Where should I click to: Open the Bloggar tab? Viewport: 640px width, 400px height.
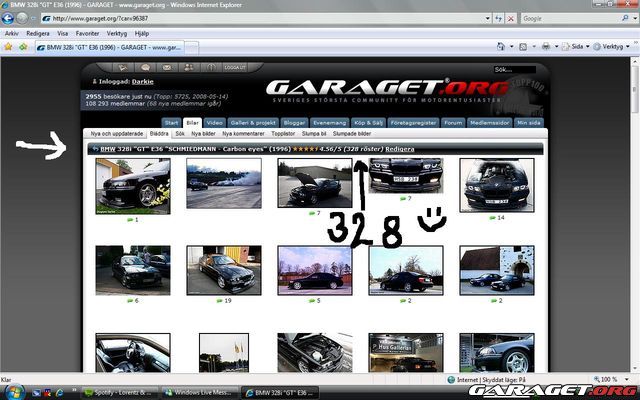294,122
